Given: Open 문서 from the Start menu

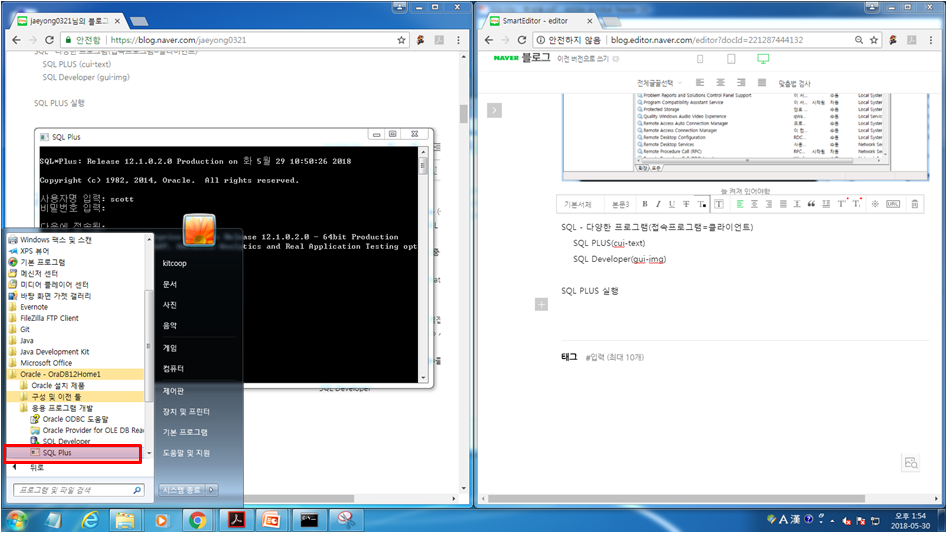Looking at the screenshot, I should pos(170,284).
